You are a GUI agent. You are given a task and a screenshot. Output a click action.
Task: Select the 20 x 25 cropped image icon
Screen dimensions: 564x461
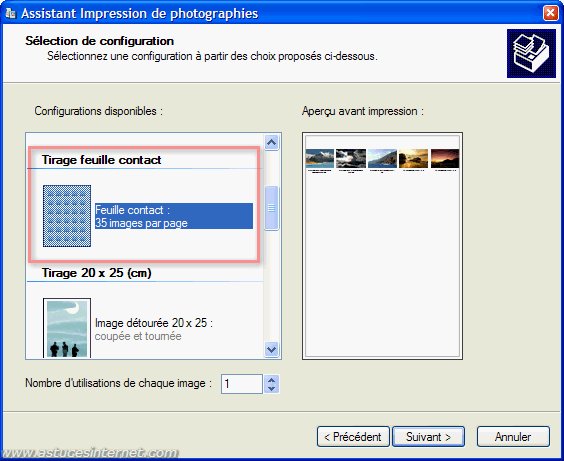67,328
